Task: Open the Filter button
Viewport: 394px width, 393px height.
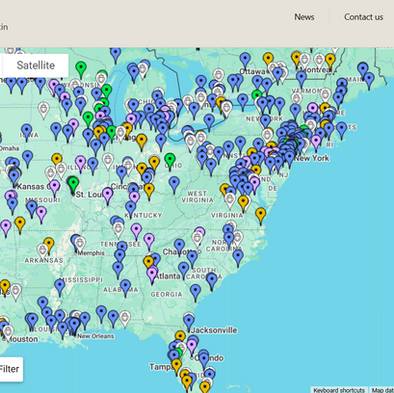Action: (10, 369)
